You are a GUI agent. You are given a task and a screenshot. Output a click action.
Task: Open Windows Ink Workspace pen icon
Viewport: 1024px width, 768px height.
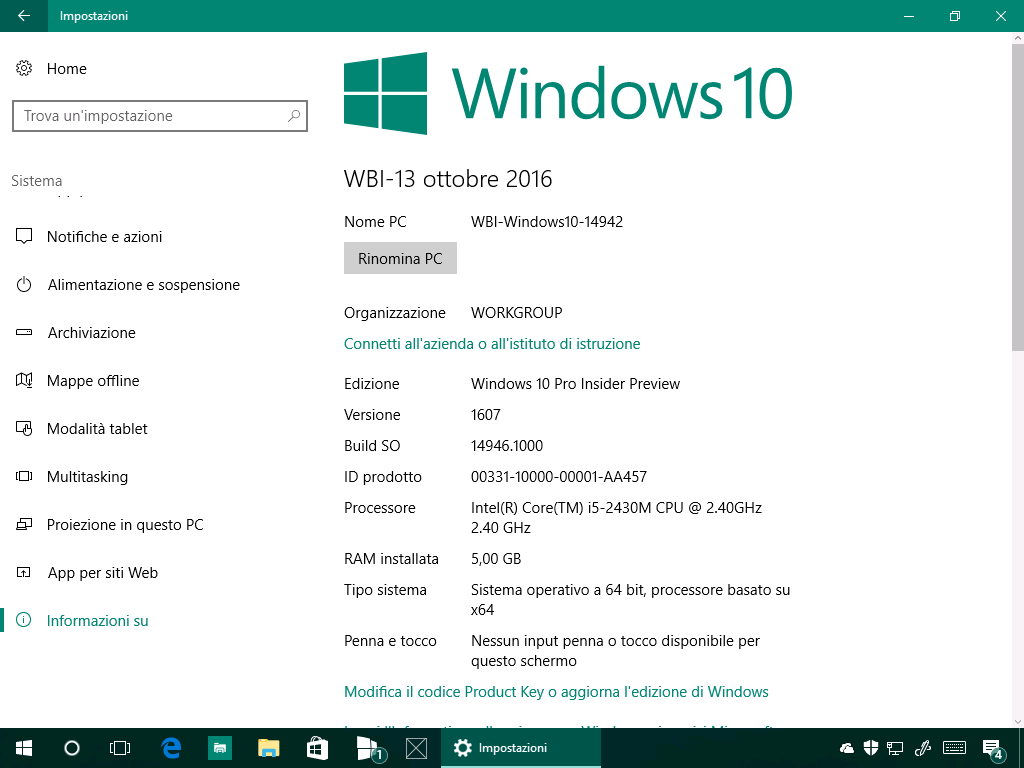pyautogui.click(x=923, y=748)
